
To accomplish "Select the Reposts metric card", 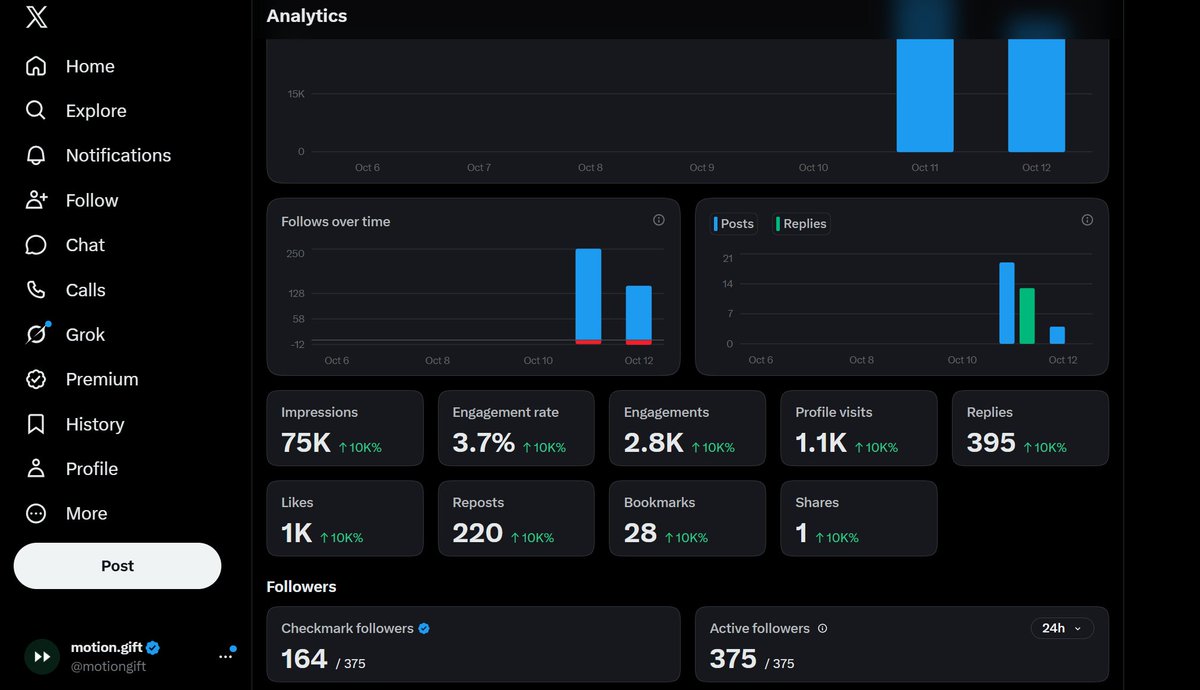I will coord(516,518).
